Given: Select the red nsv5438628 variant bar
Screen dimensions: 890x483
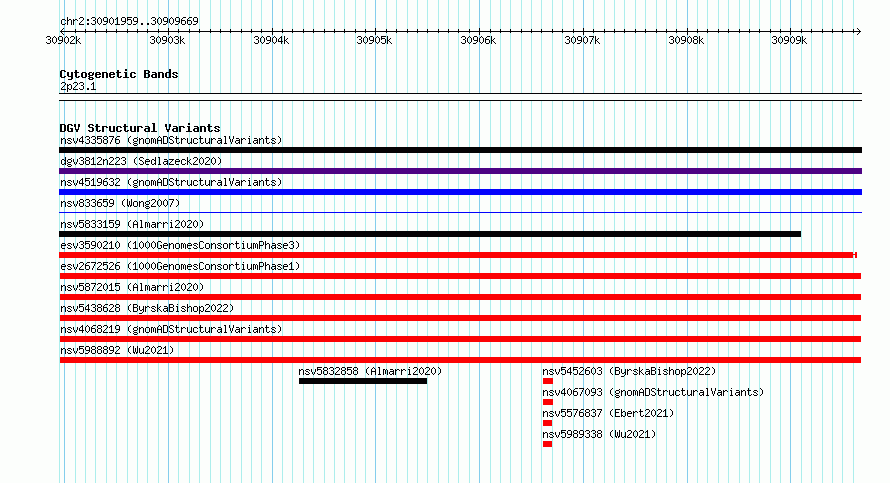Looking at the screenshot, I should click(460, 318).
